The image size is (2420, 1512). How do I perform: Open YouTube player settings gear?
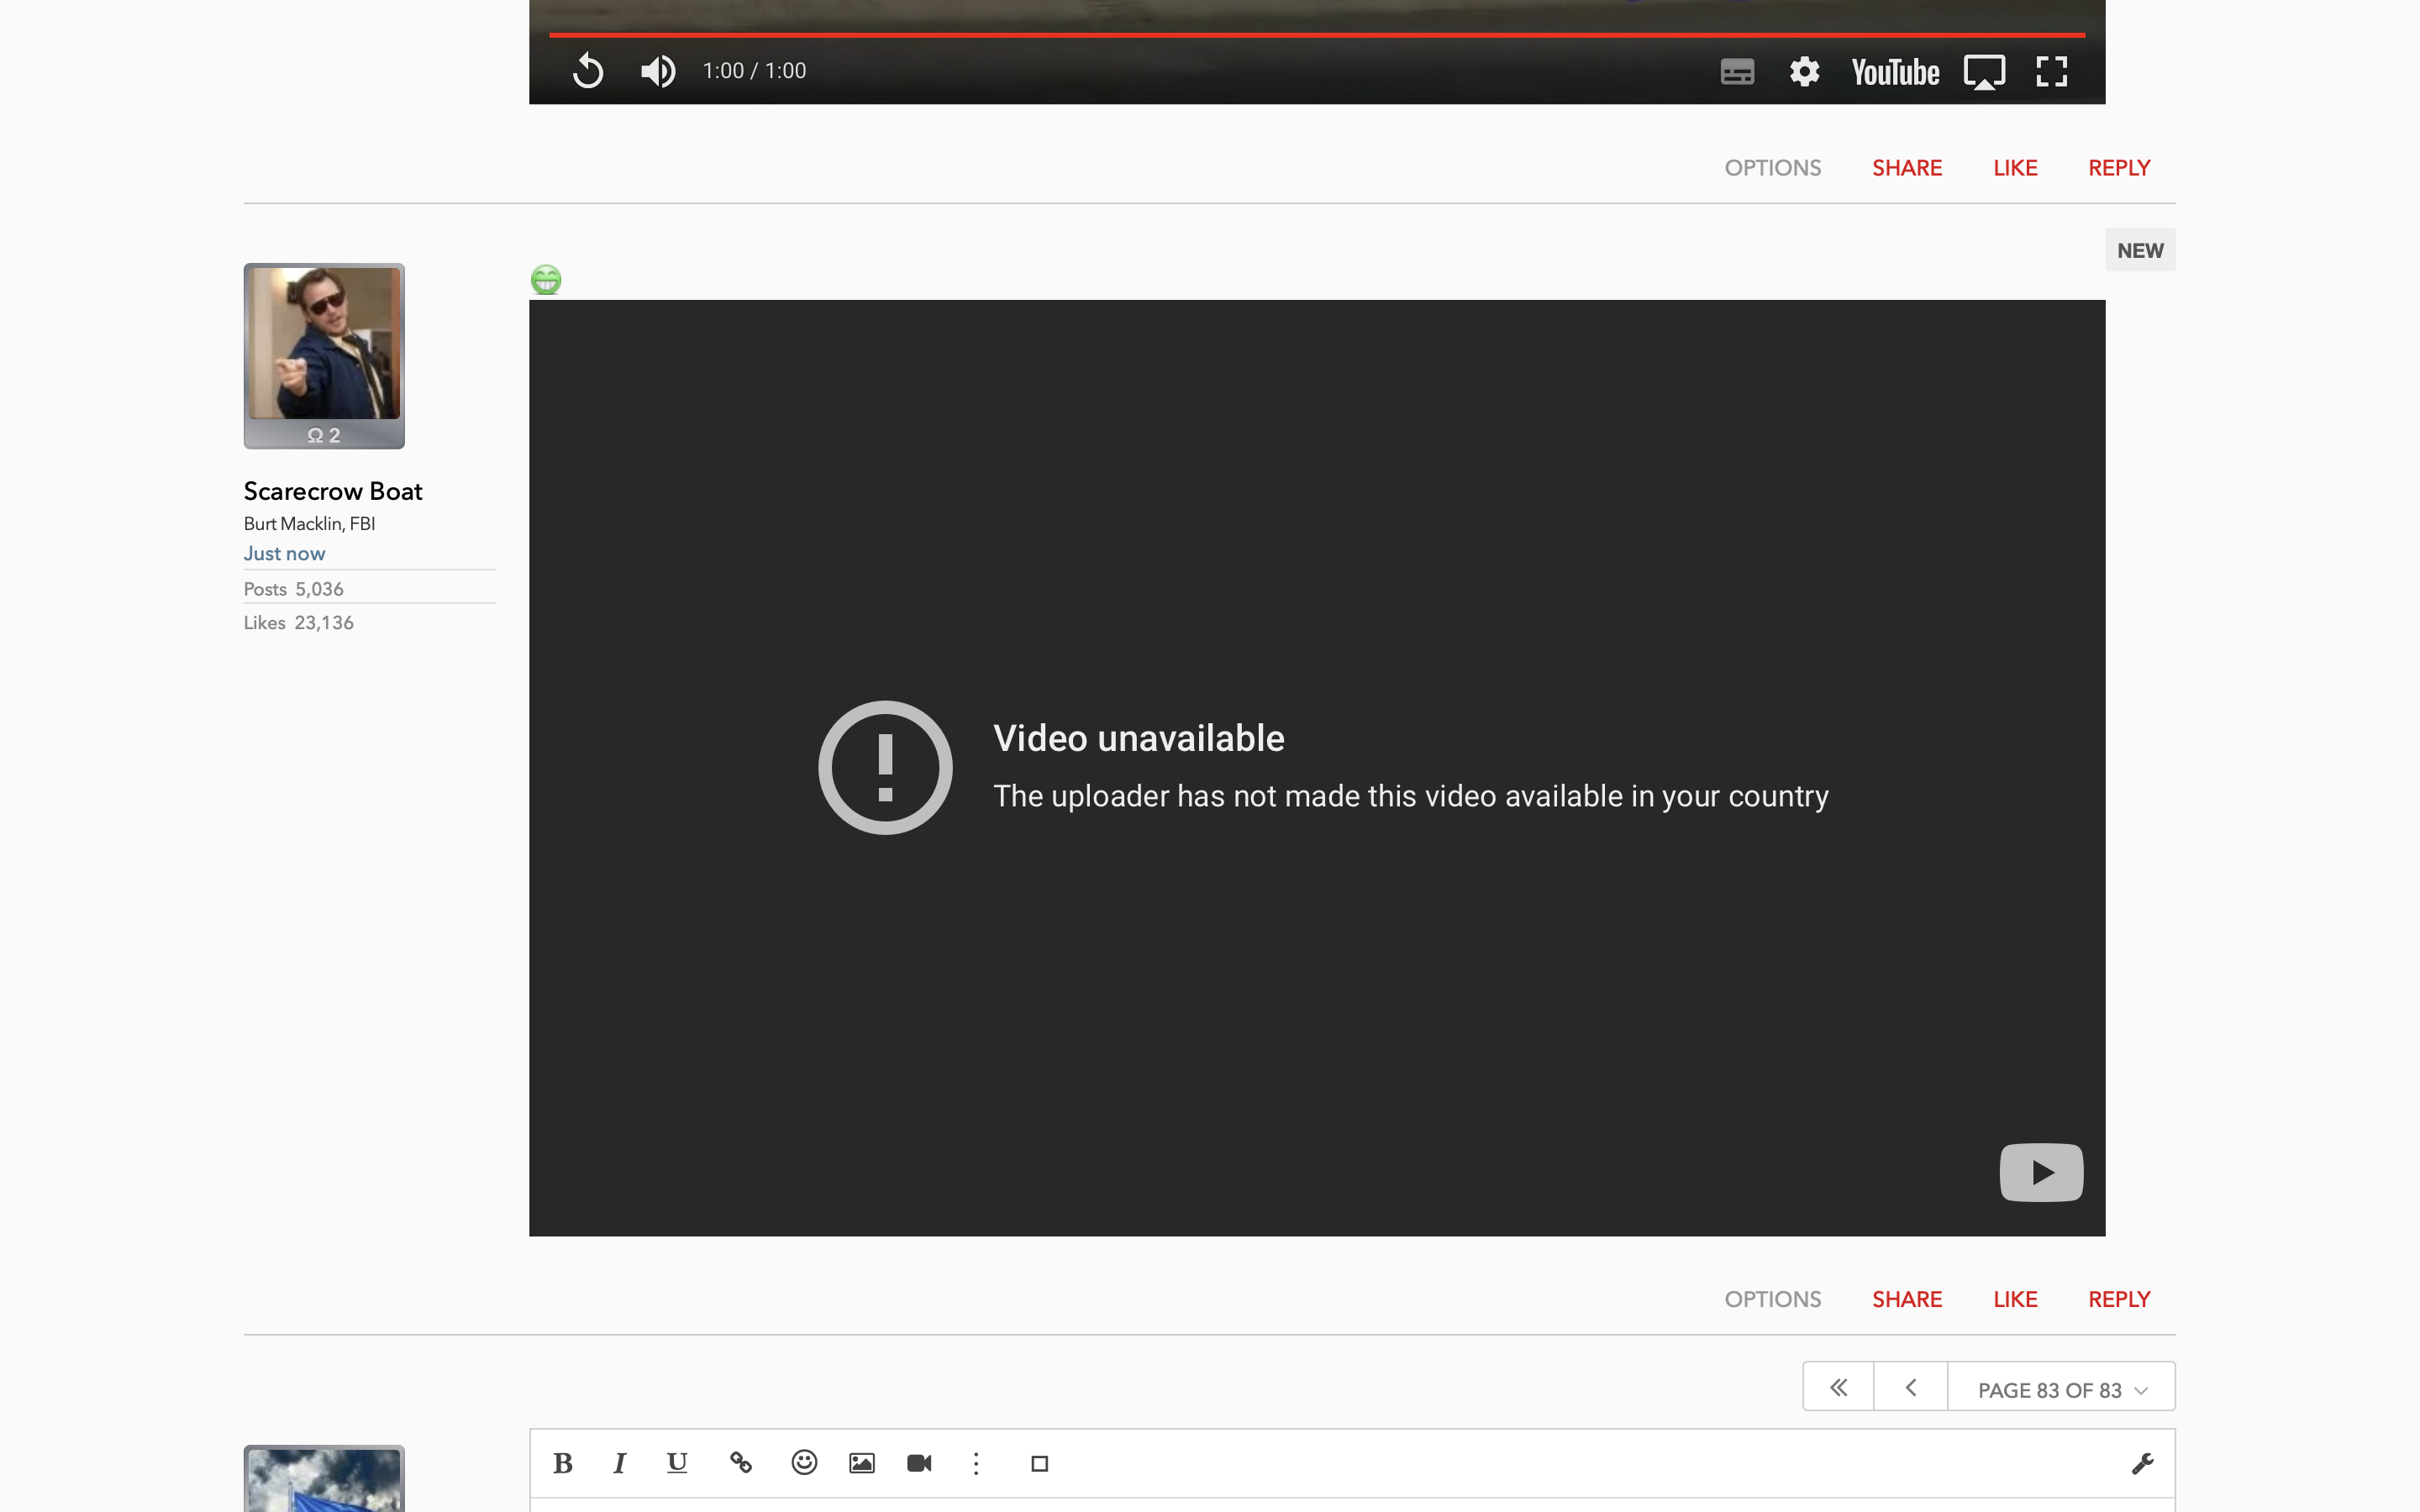pos(1804,72)
